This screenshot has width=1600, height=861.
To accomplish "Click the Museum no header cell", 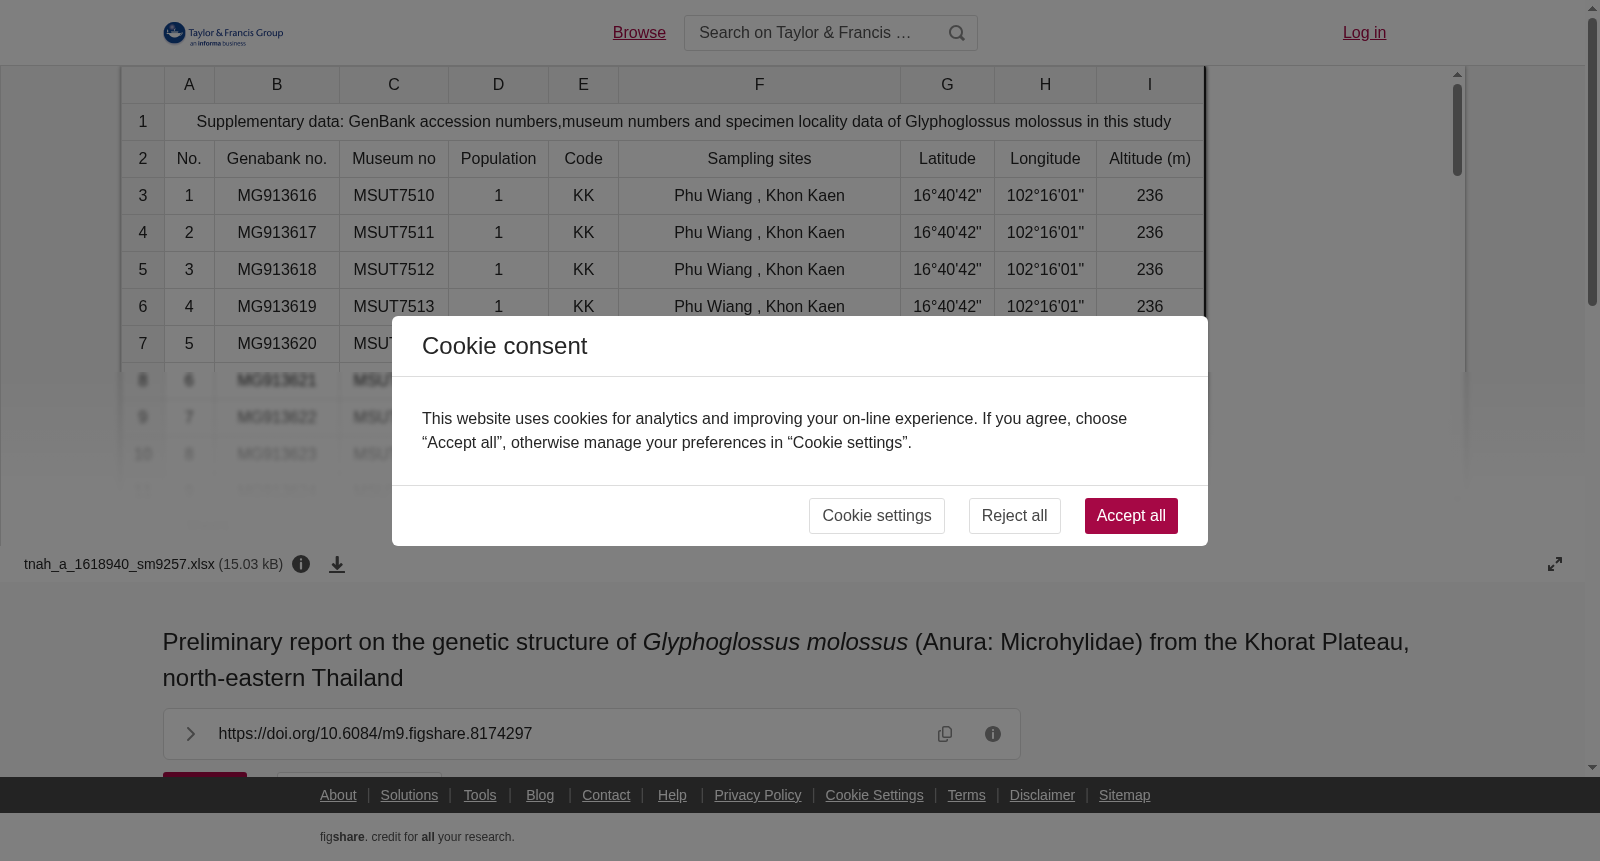I will coord(394,159).
